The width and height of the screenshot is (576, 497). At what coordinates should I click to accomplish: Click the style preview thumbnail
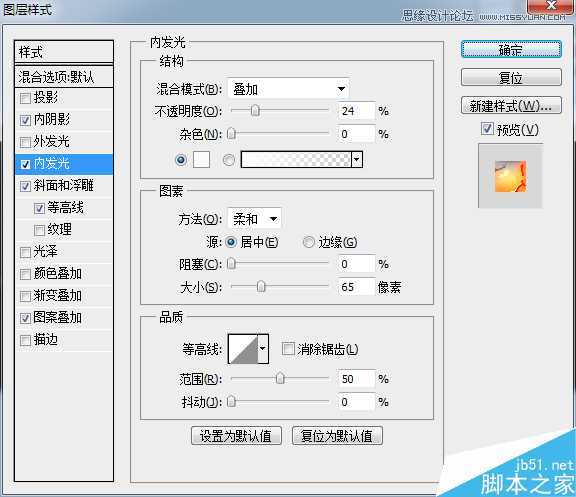510,176
